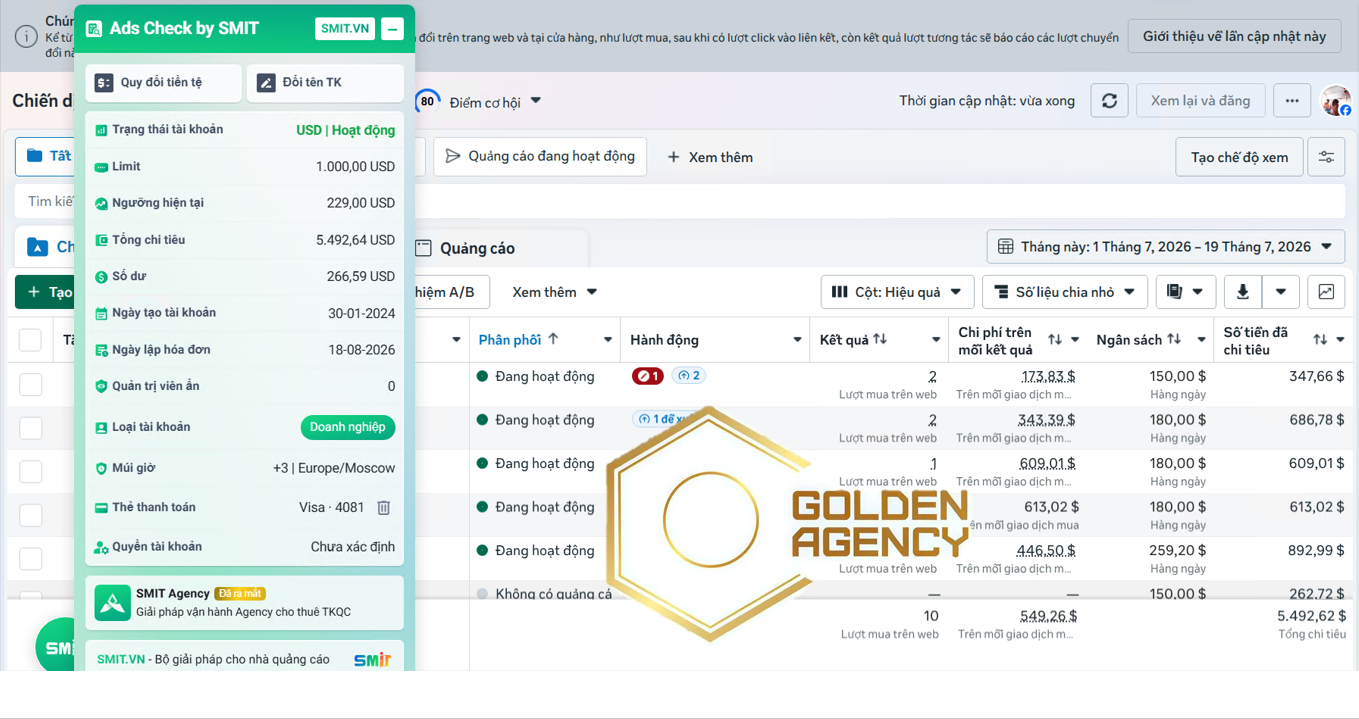Click the download export icon
The height and width of the screenshot is (719, 1359).
(1243, 292)
